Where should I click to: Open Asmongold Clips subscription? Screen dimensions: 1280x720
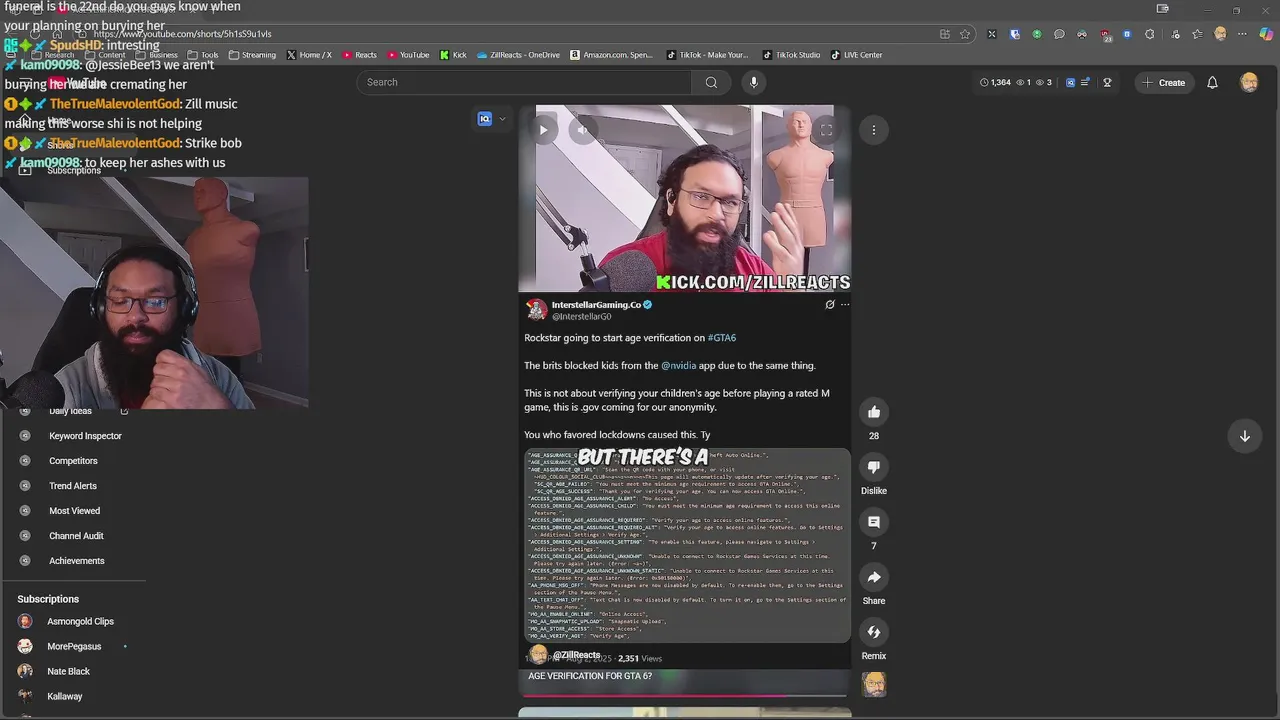coord(80,621)
